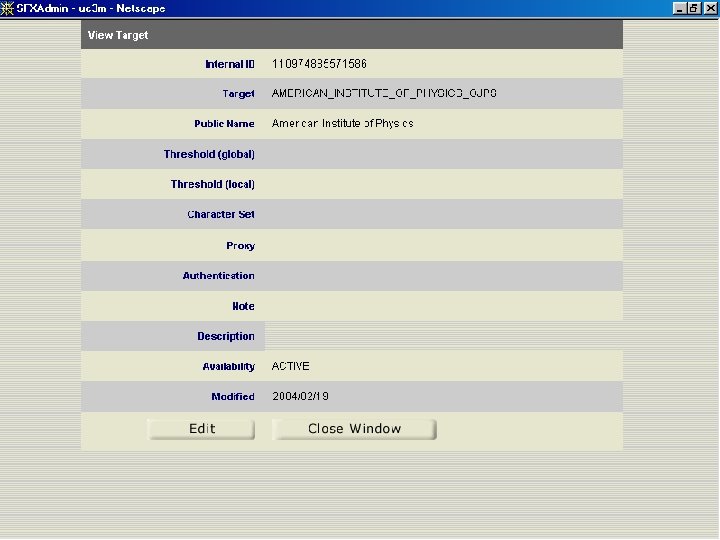Click the Internal ID label
720x540 pixels.
tap(230, 64)
